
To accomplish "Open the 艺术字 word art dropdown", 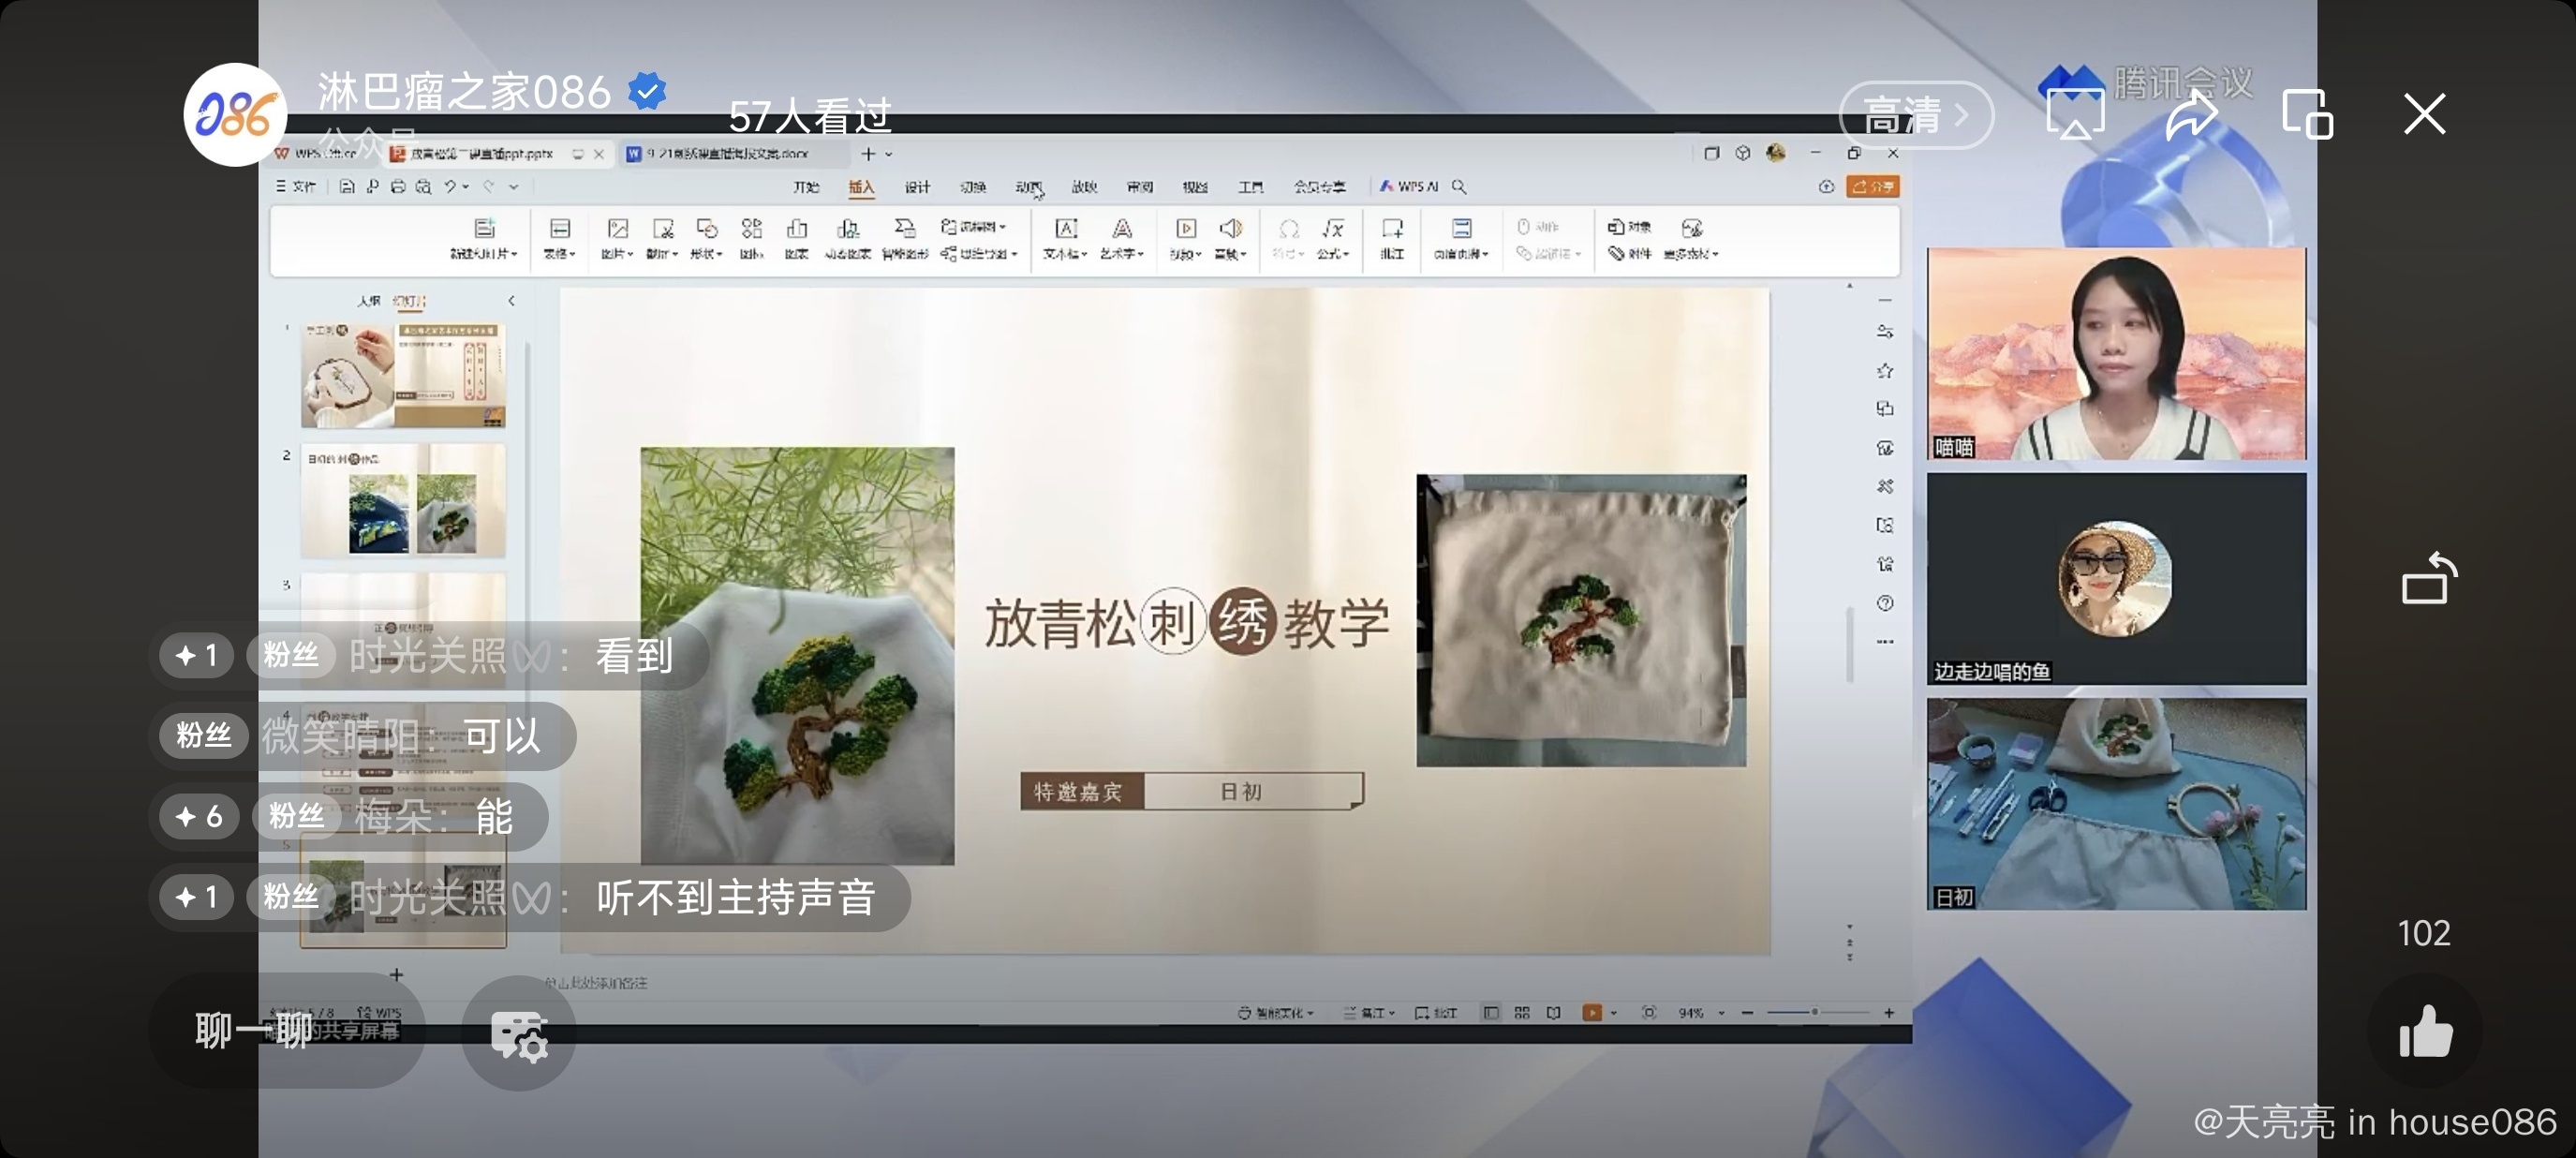I will point(1122,239).
